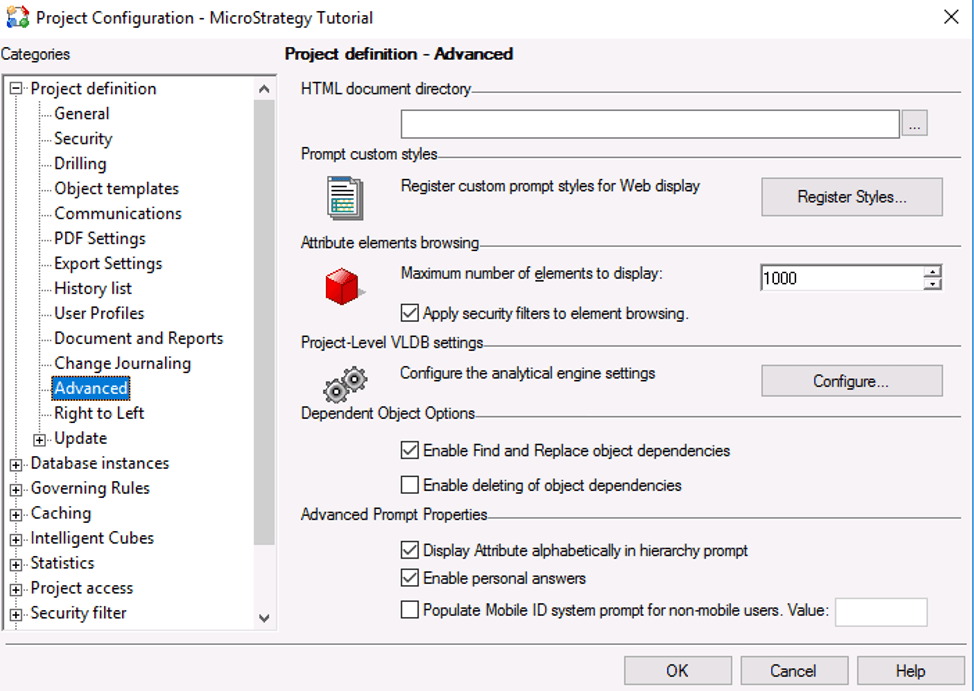Click the HTML document directory text field
This screenshot has width=974, height=691.
[x=650, y=124]
